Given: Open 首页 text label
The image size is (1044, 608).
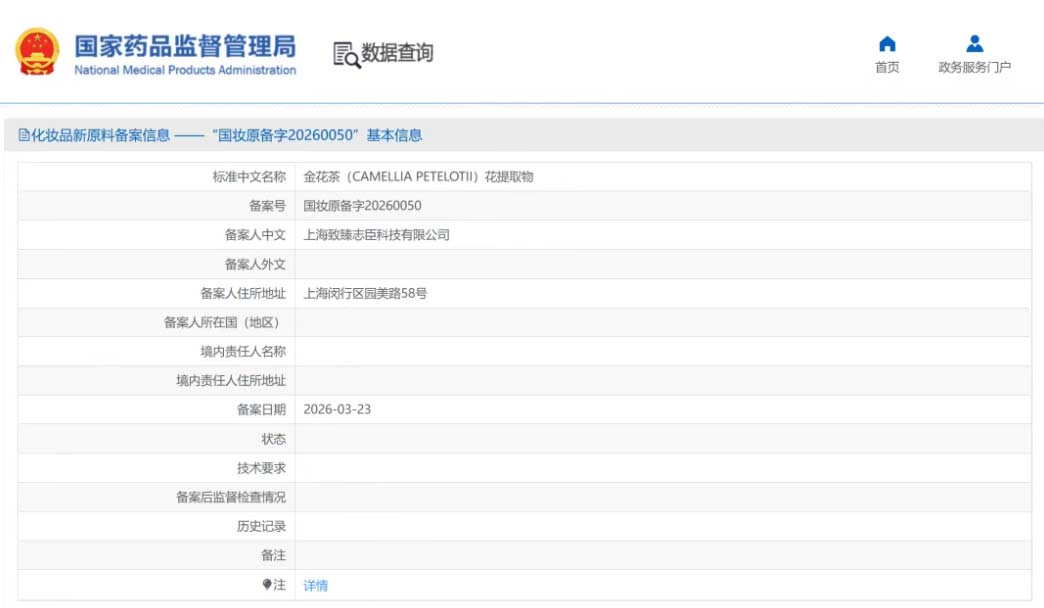Looking at the screenshot, I should pos(887,68).
